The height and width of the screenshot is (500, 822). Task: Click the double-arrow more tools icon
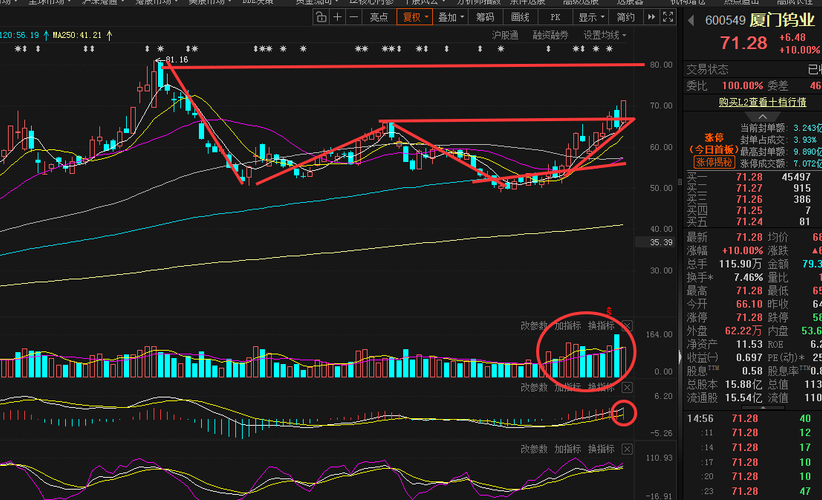(x=651, y=17)
